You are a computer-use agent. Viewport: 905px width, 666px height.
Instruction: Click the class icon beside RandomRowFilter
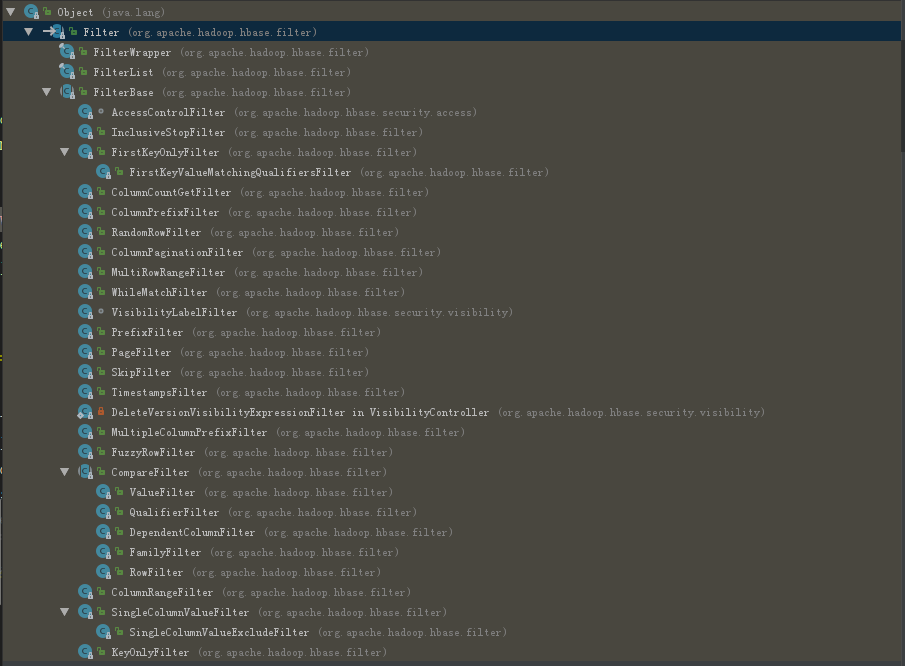pyautogui.click(x=85, y=232)
